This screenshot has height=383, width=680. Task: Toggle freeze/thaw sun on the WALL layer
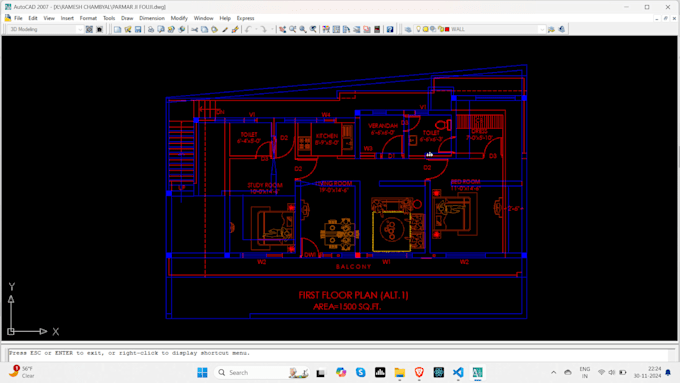(x=425, y=29)
